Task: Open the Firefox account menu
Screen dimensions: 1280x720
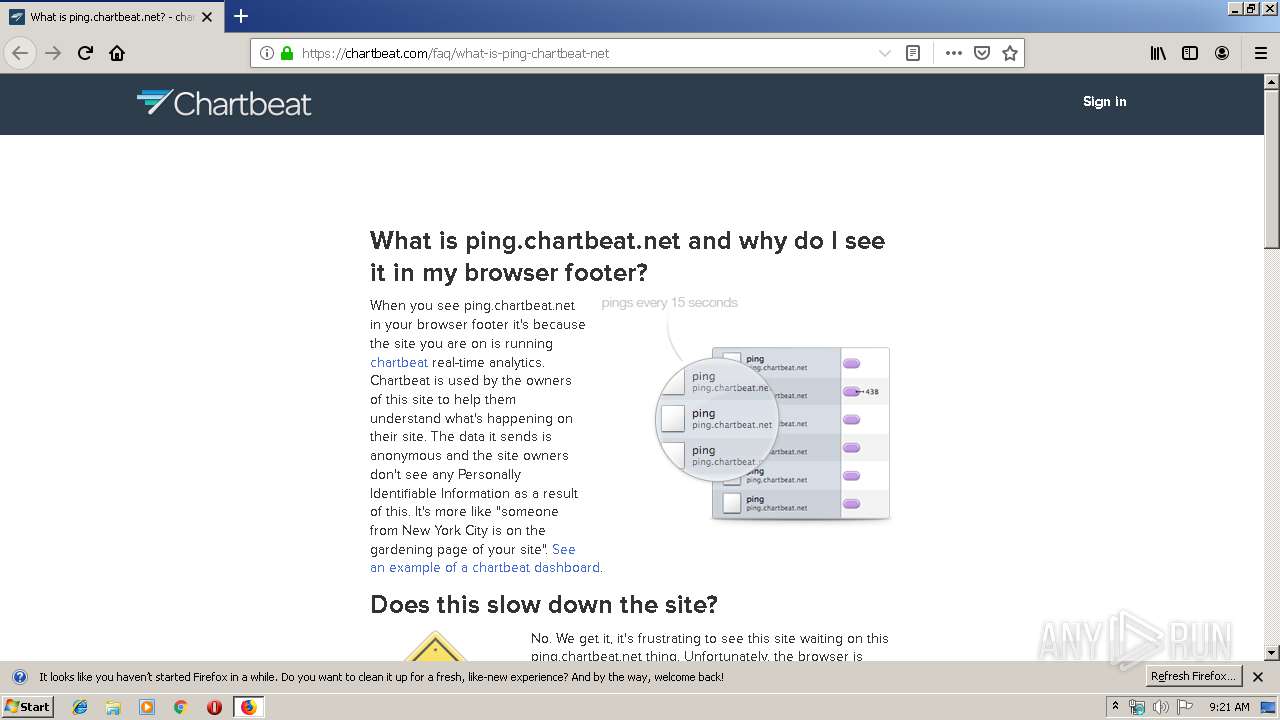Action: 1222,53
